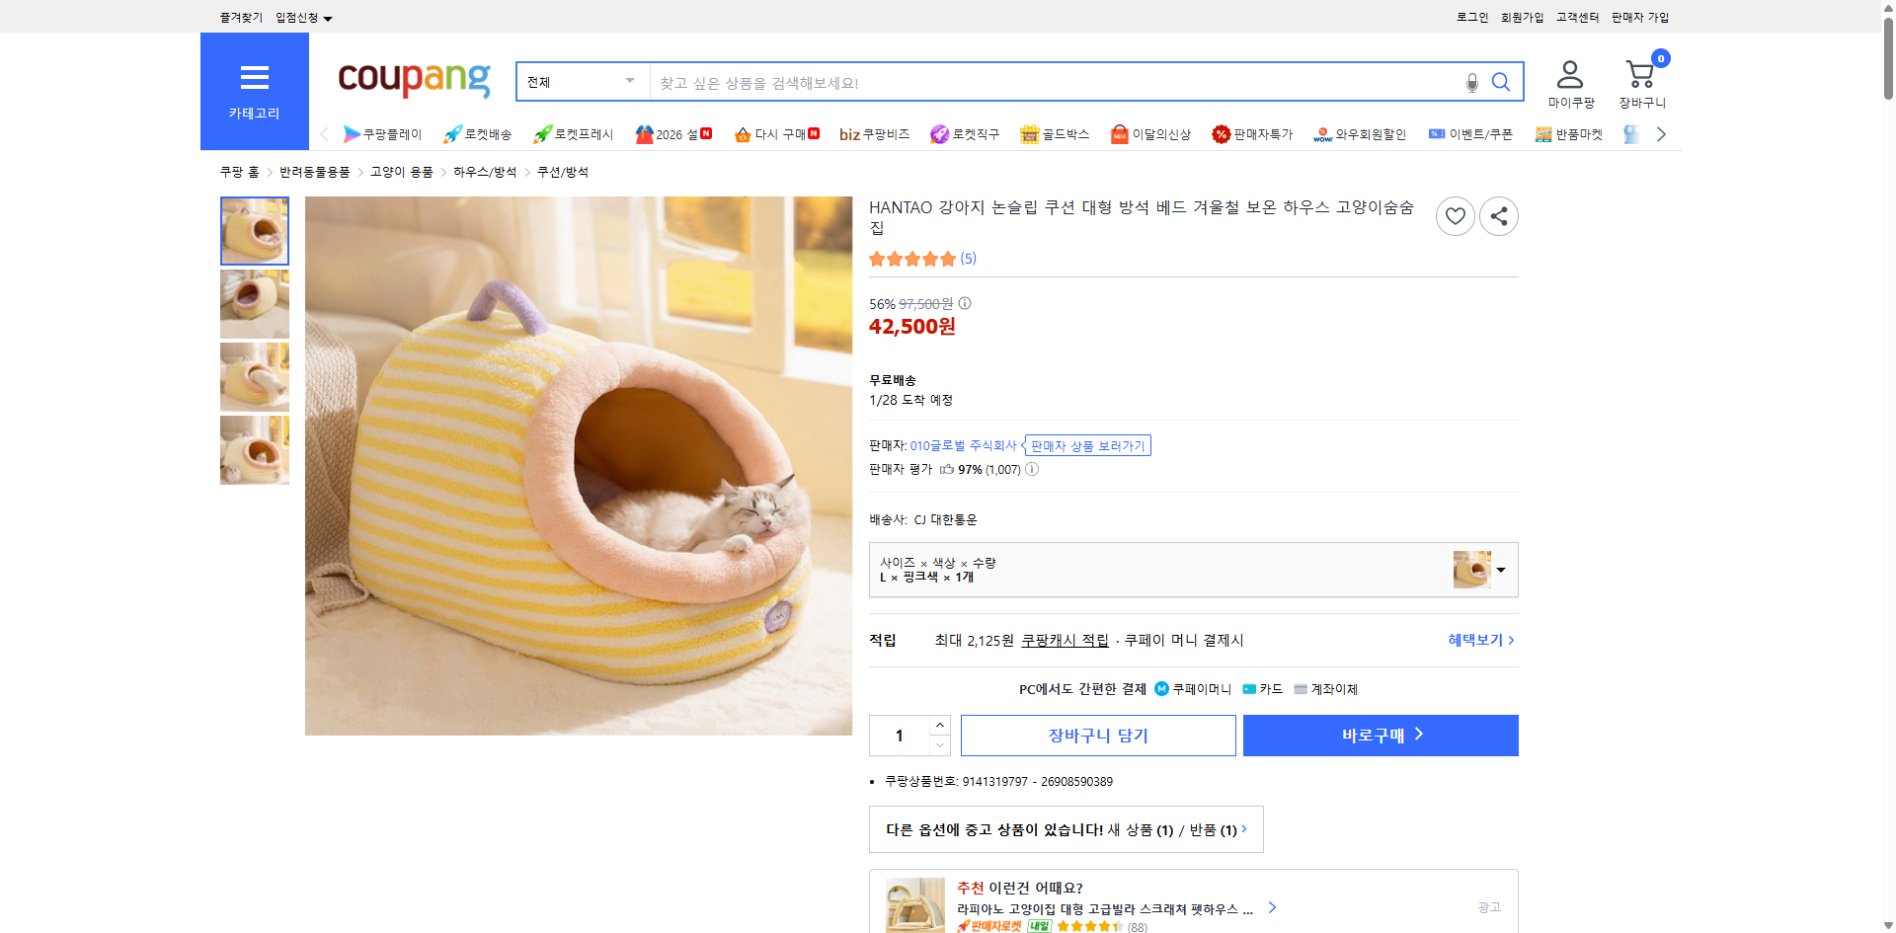1896x933 pixels.
Task: Open the 장바구니 shopping cart icon
Action: click(x=1638, y=72)
